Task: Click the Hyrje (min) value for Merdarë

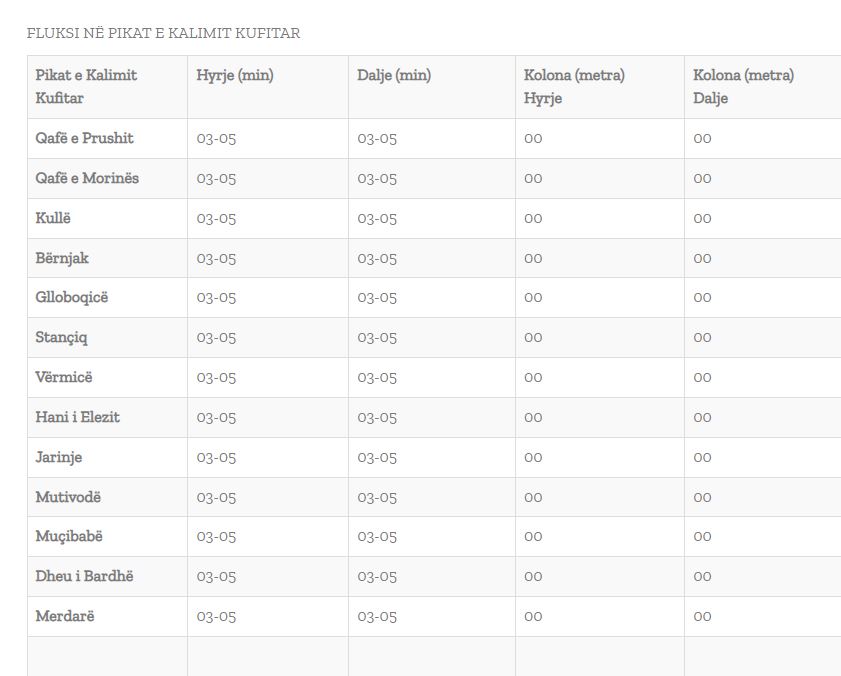Action: tap(216, 616)
